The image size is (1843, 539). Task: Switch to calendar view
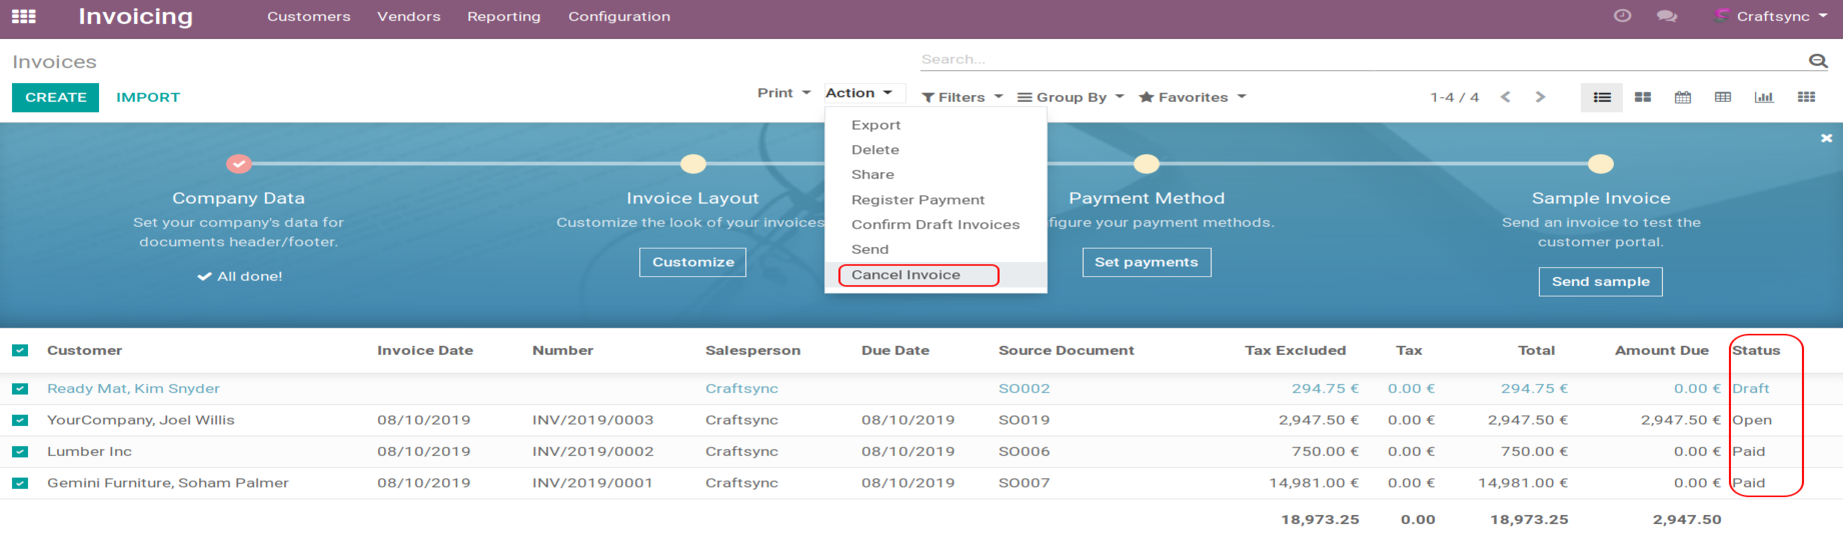(1683, 97)
